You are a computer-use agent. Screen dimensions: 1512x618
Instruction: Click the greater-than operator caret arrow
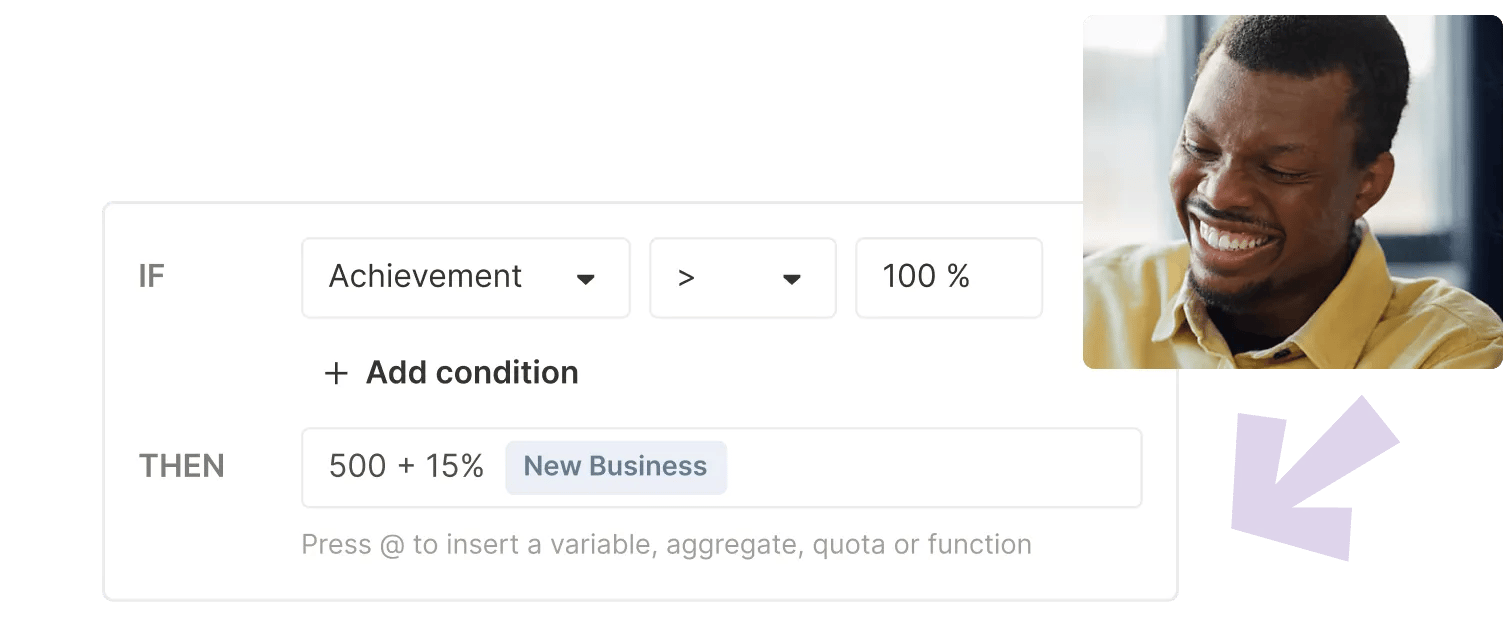[792, 279]
